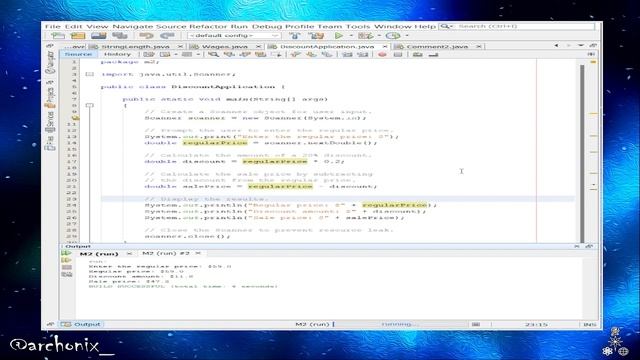640x360 pixels.
Task: Click the Re-run with different parameters icon in Output
Action: pyautogui.click(x=66, y=260)
